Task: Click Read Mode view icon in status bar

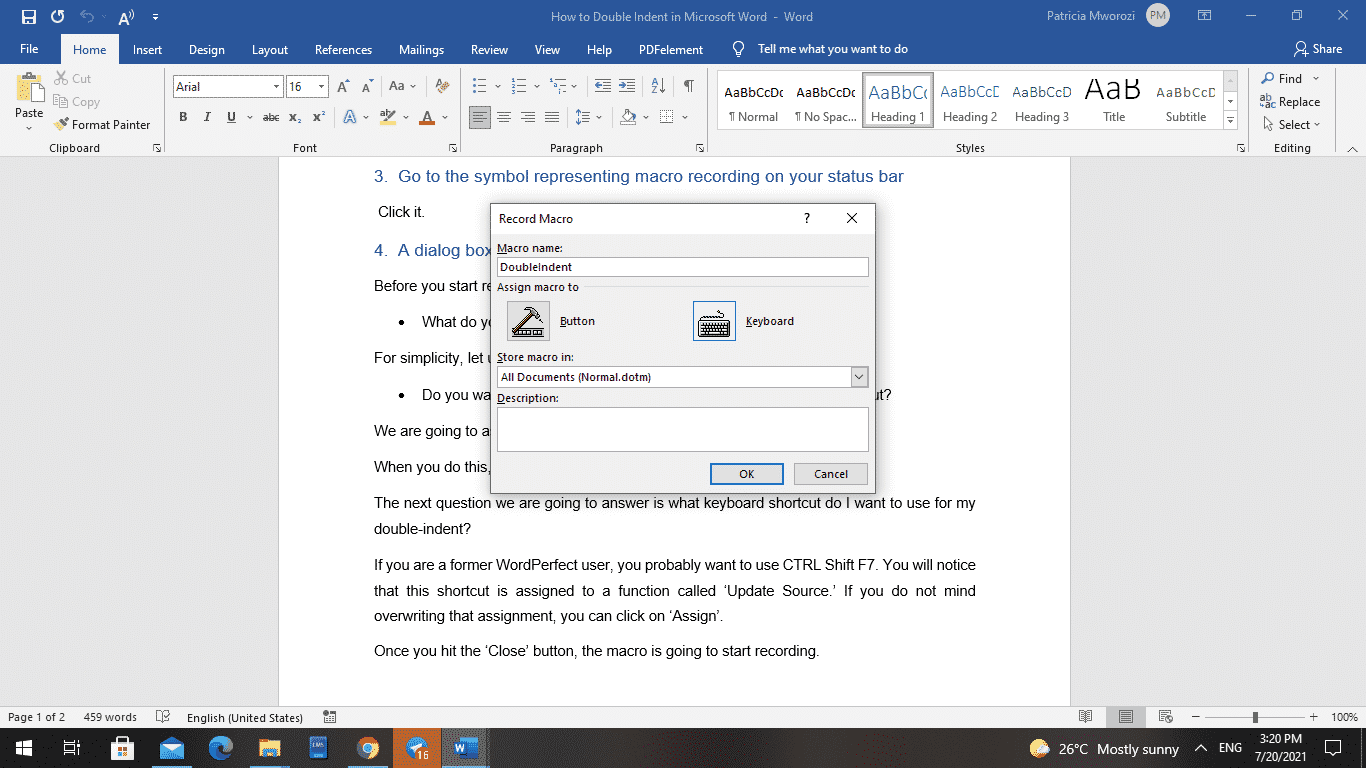Action: [1086, 717]
